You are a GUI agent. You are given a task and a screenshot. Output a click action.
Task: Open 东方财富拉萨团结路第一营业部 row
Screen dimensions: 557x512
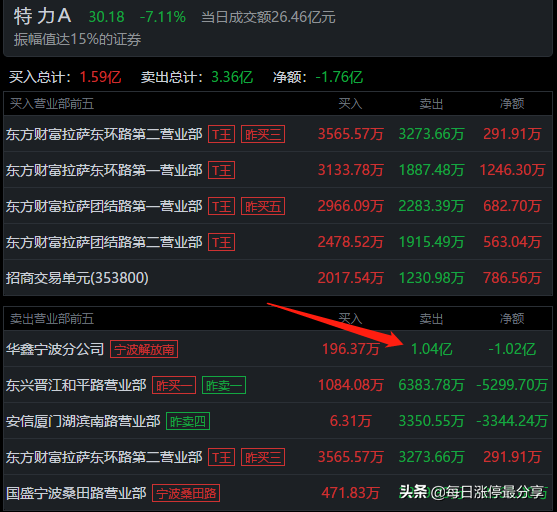[278, 206]
